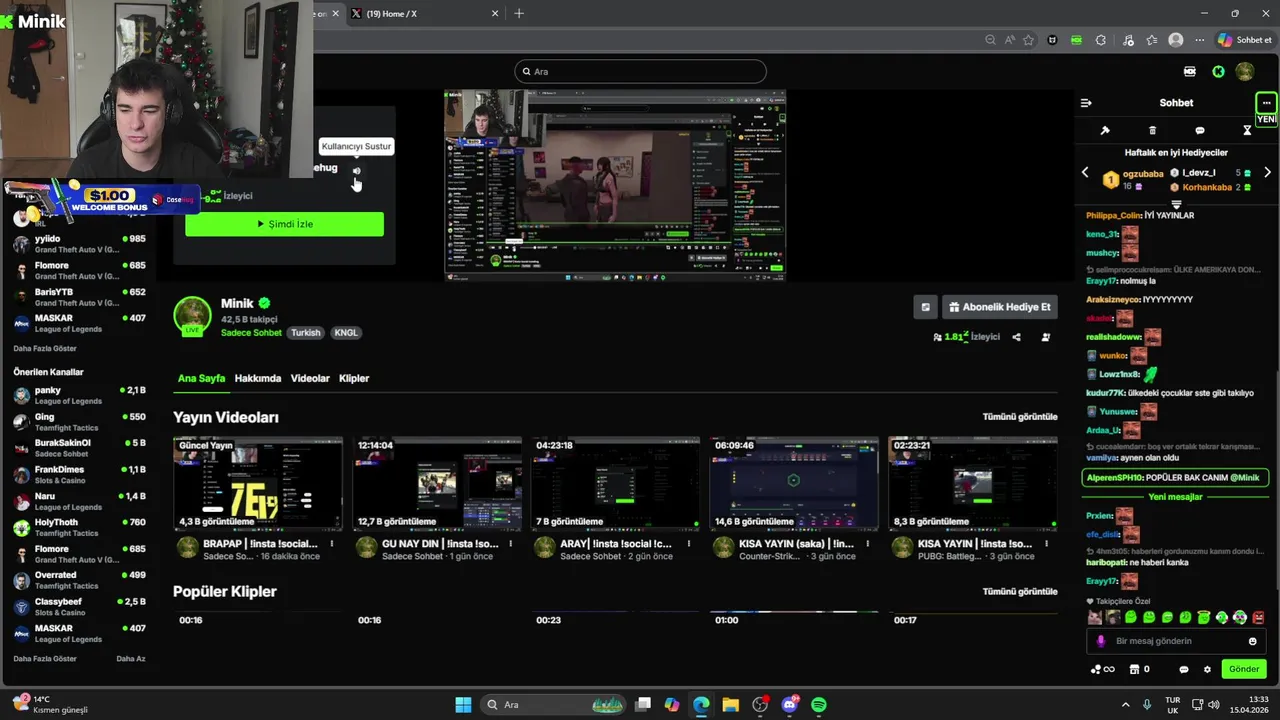Click the hourglass icon in chat toolbar
The width and height of the screenshot is (1280, 720).
[x=1247, y=131]
